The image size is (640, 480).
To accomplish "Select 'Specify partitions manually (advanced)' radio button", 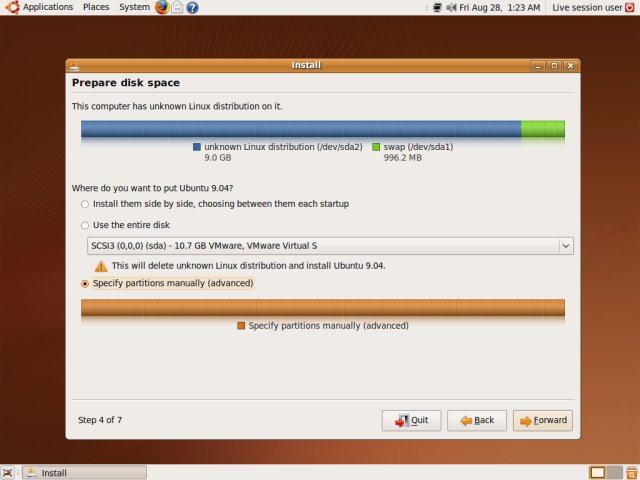I will click(x=85, y=284).
